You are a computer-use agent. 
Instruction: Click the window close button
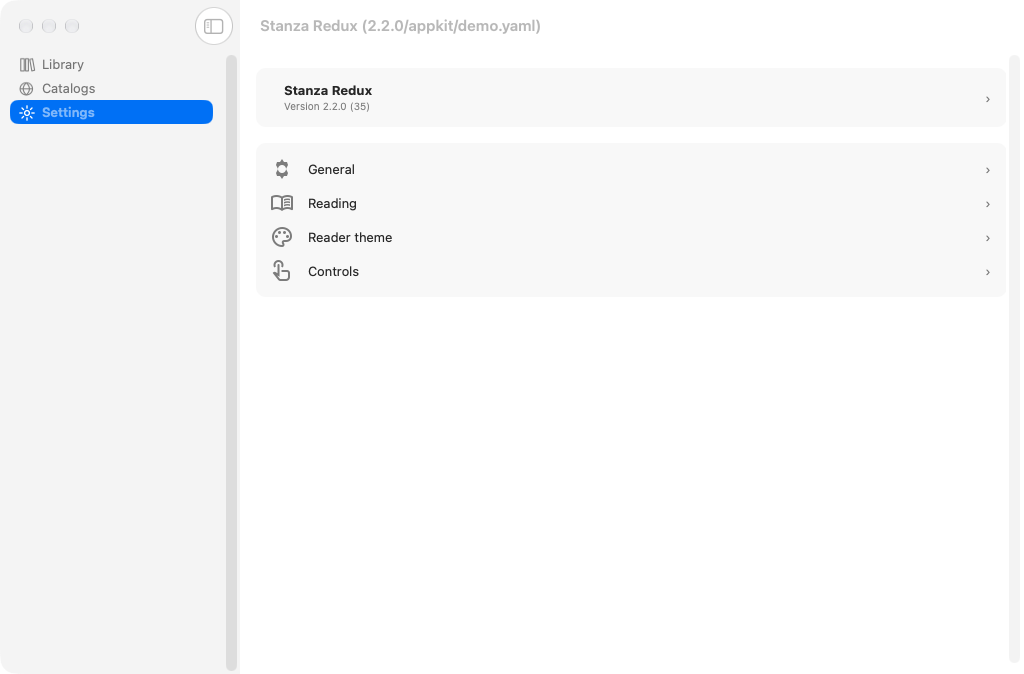click(26, 26)
